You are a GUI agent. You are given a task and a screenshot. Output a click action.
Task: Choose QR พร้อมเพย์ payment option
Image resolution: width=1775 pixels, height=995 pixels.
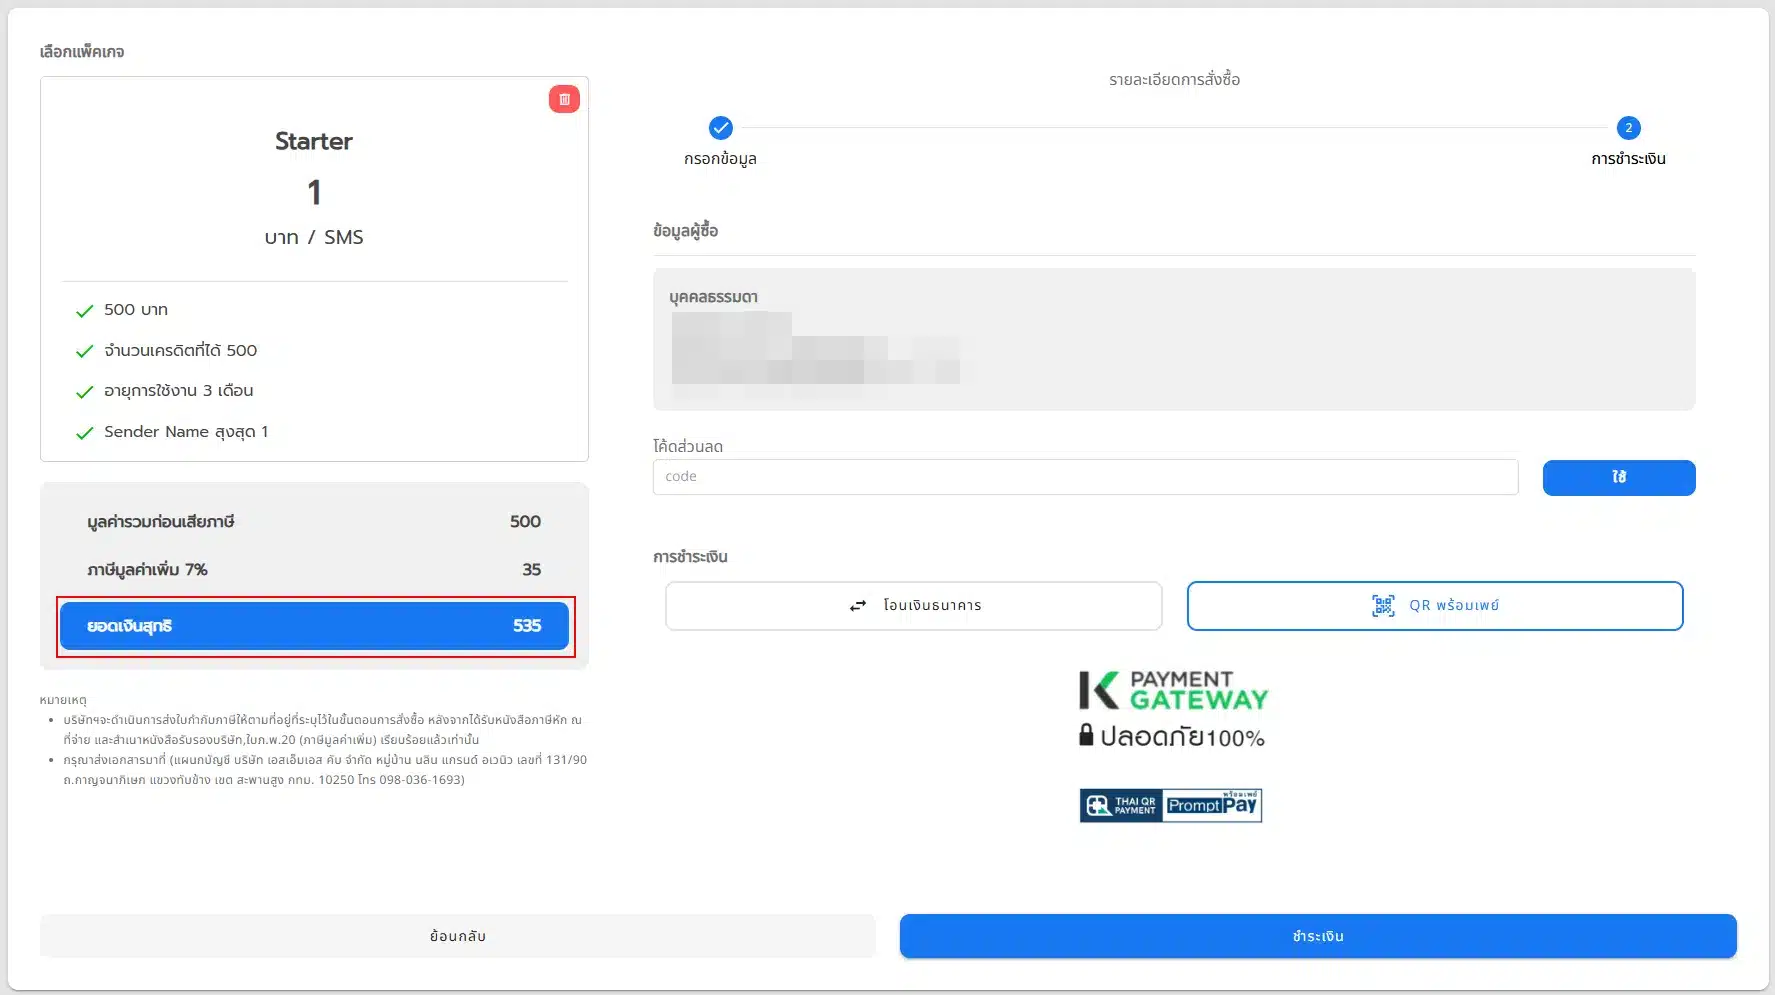pos(1434,606)
